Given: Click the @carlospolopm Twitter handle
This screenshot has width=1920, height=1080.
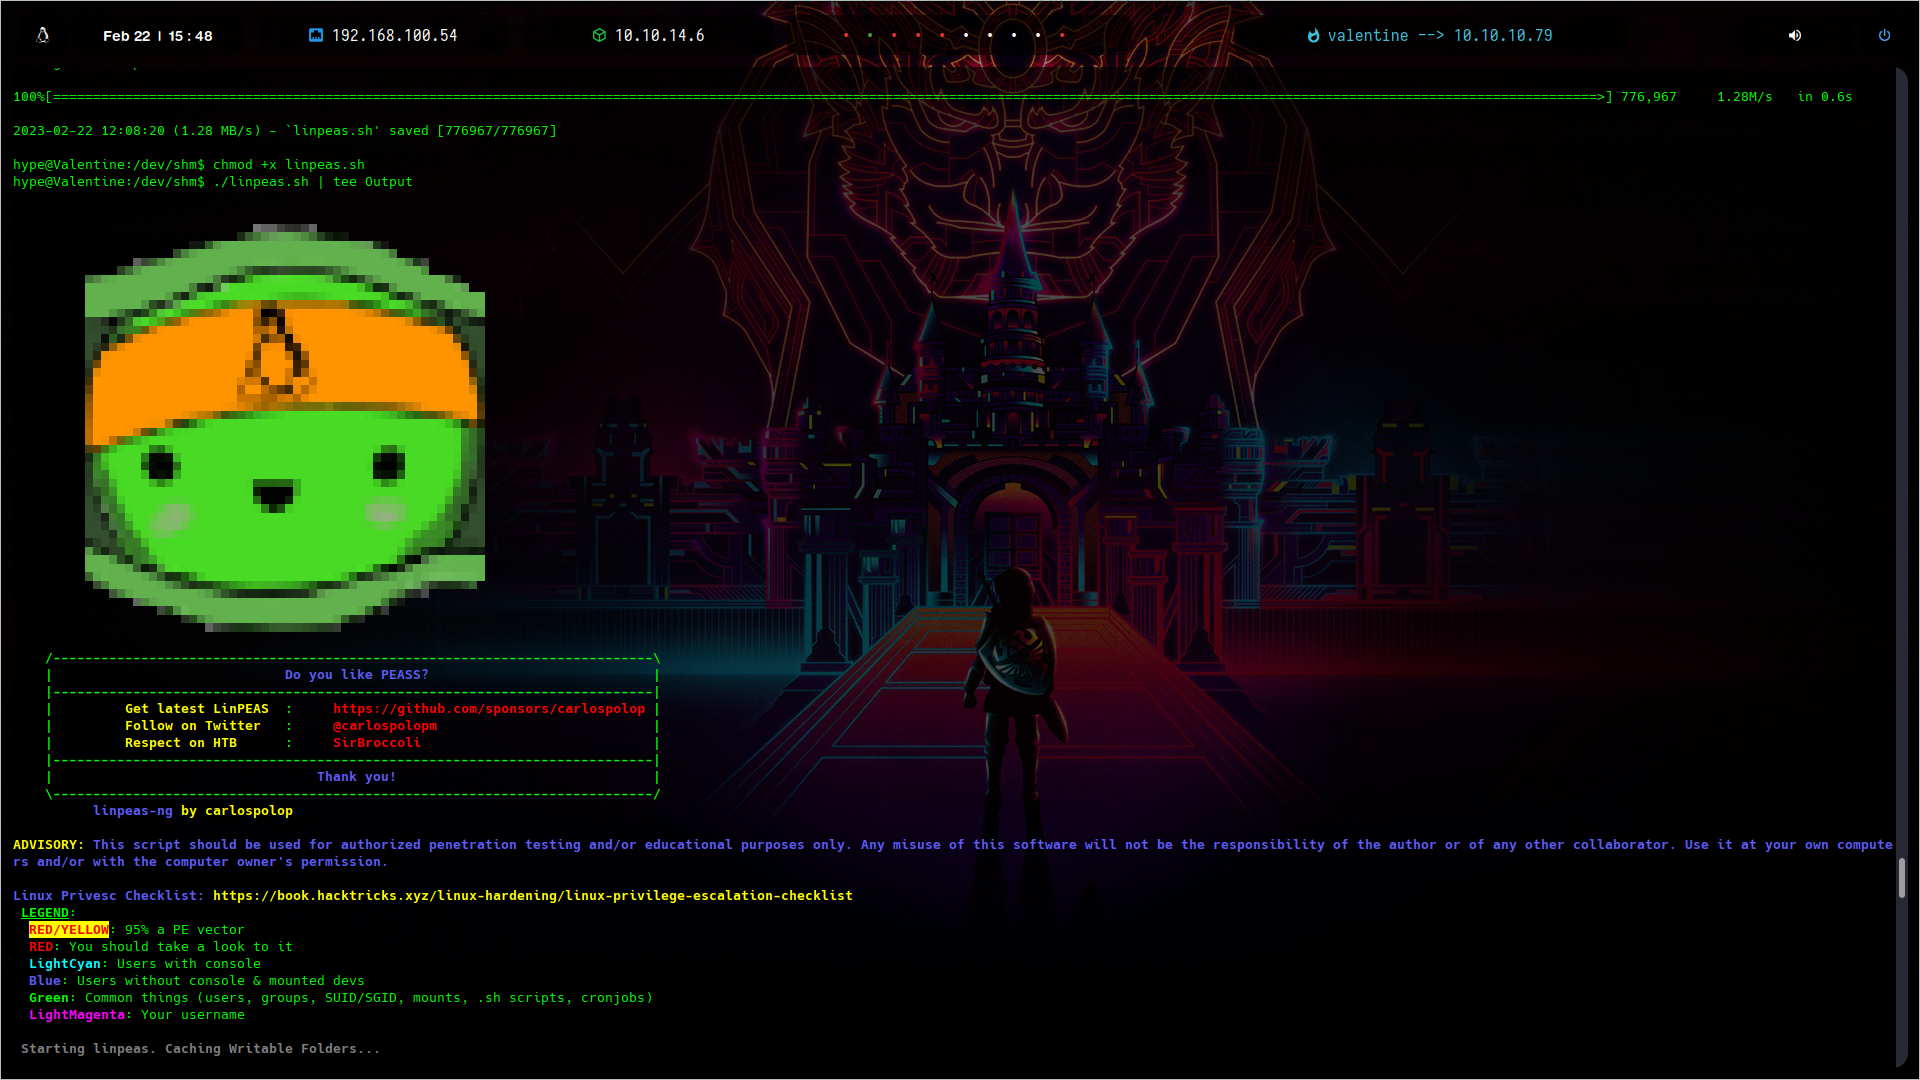Looking at the screenshot, I should pyautogui.click(x=384, y=725).
